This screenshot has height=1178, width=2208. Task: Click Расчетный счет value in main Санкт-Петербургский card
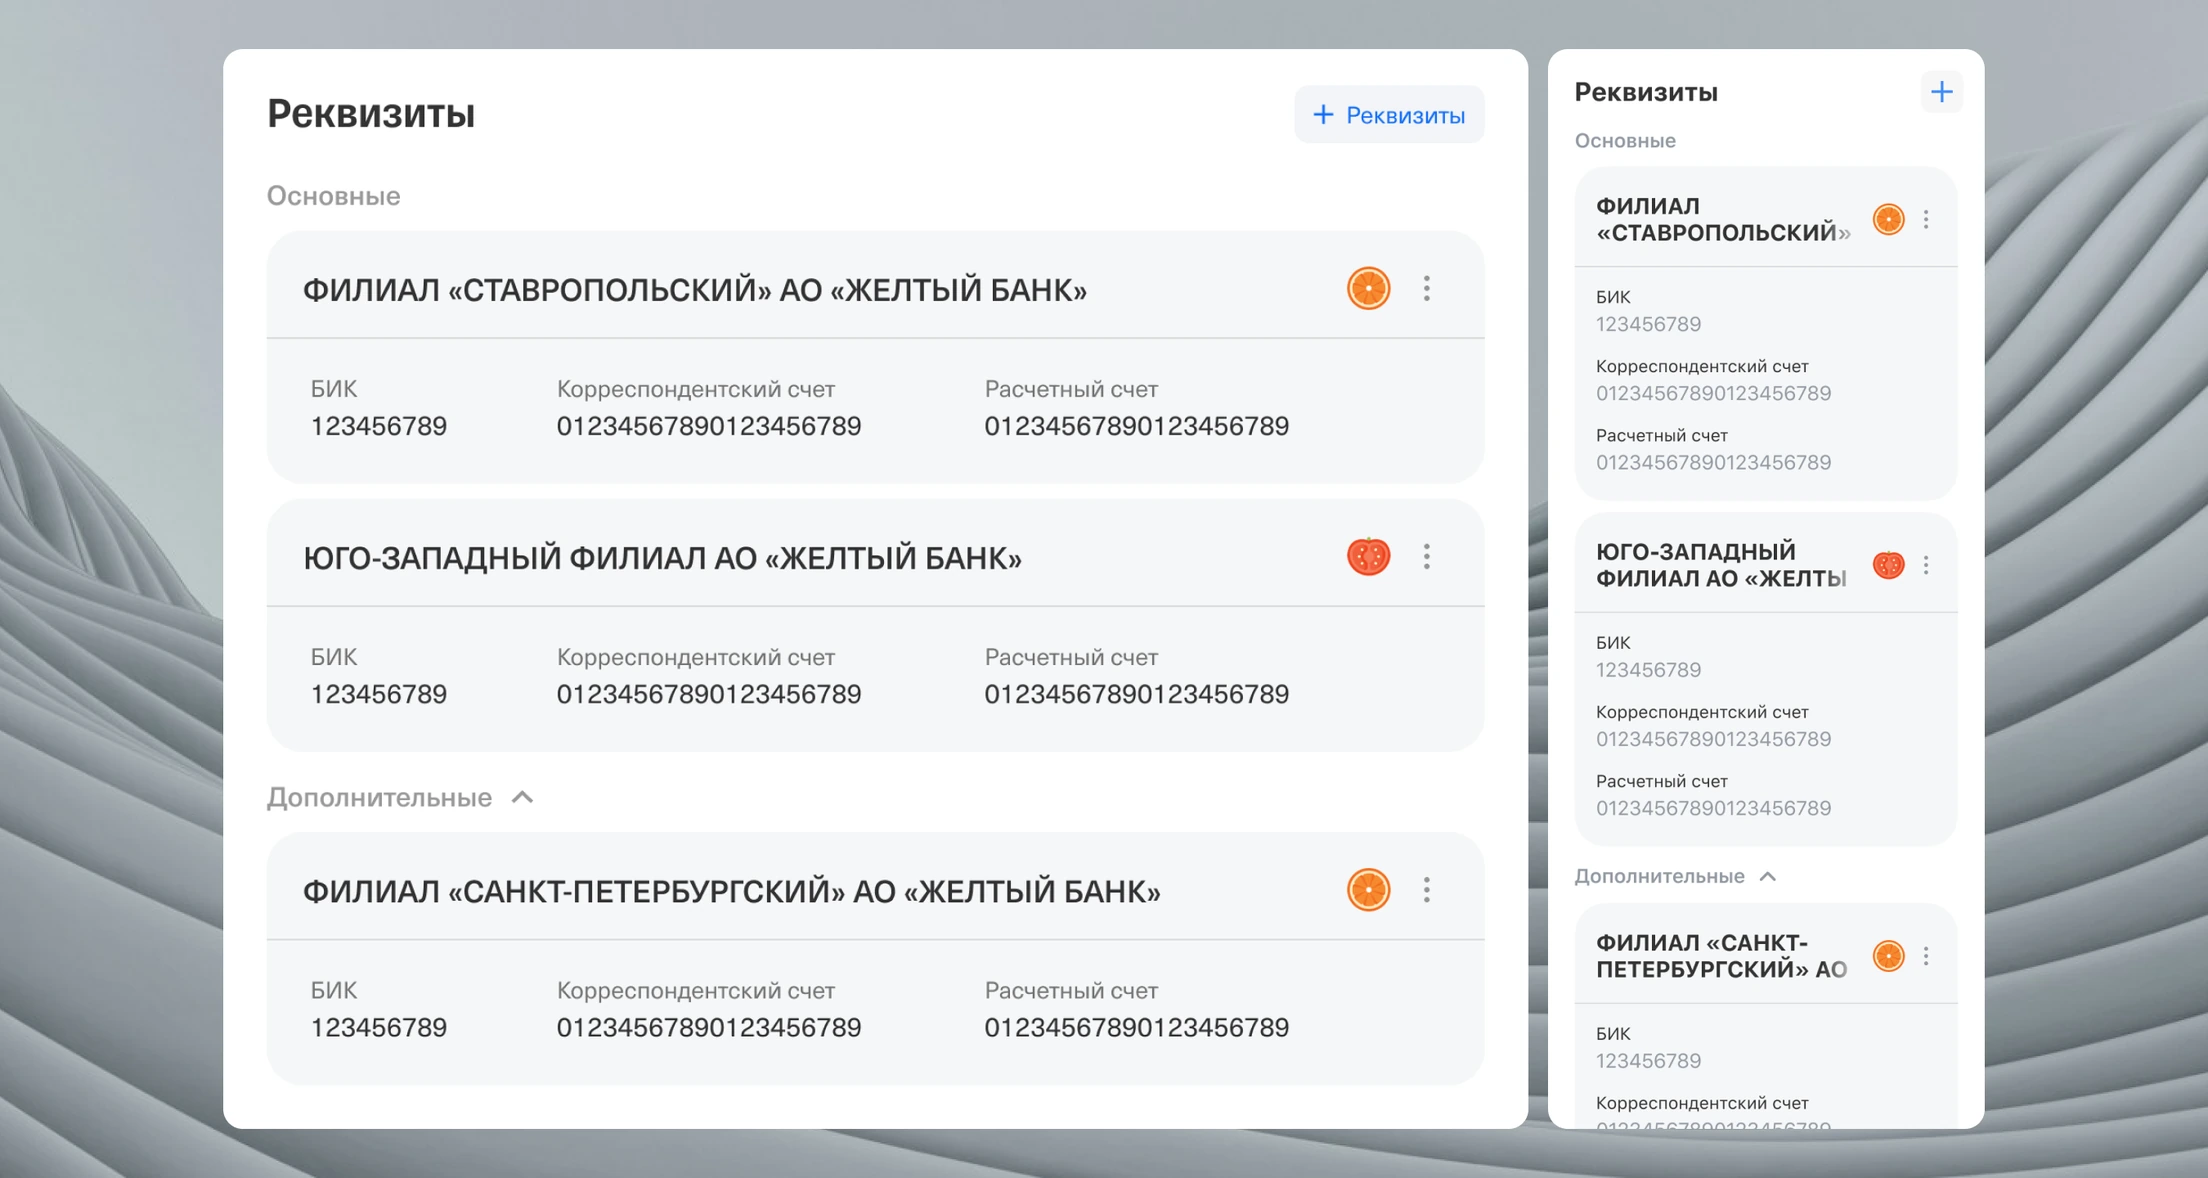tap(1136, 1028)
